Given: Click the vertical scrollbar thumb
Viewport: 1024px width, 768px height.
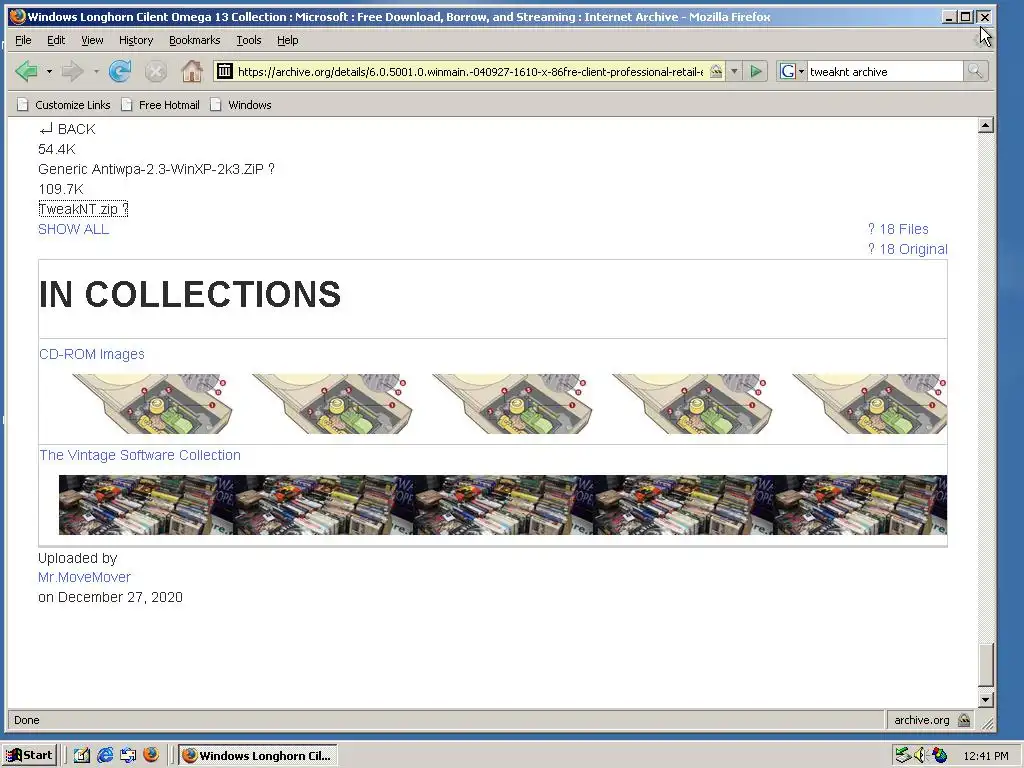Looking at the screenshot, I should coord(986,664).
